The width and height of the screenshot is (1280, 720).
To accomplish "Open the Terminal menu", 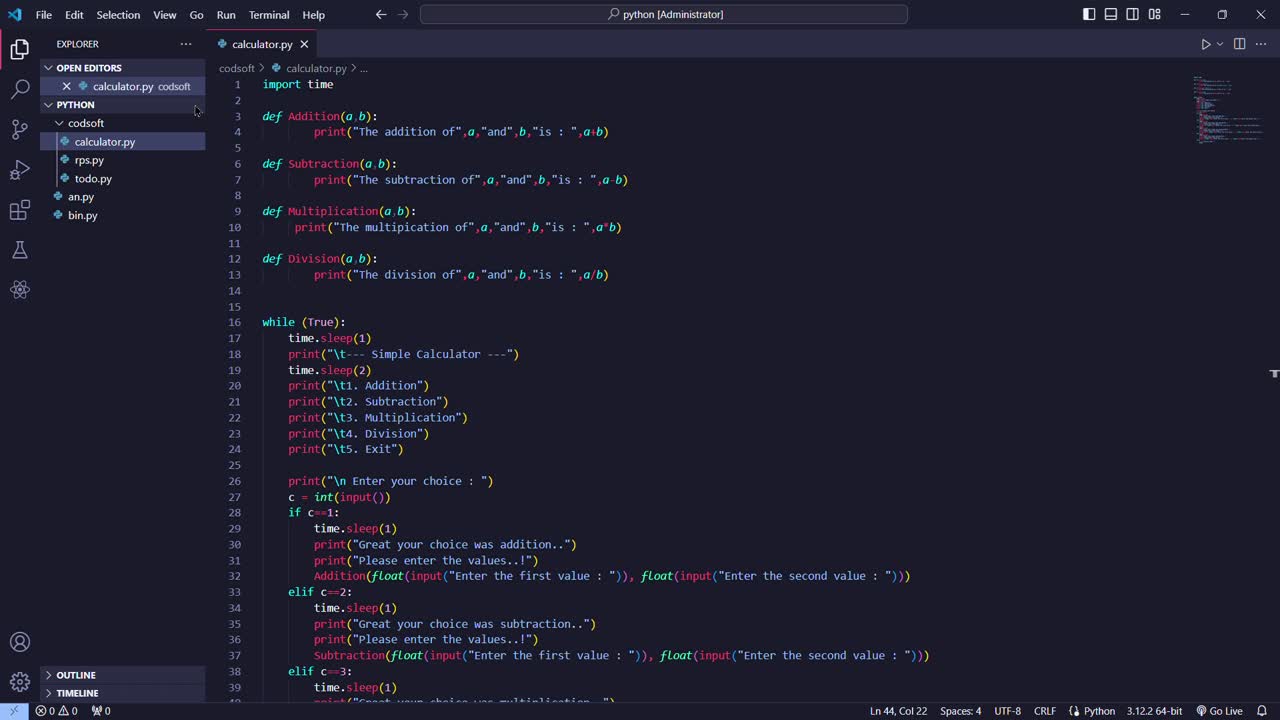I will tap(269, 15).
